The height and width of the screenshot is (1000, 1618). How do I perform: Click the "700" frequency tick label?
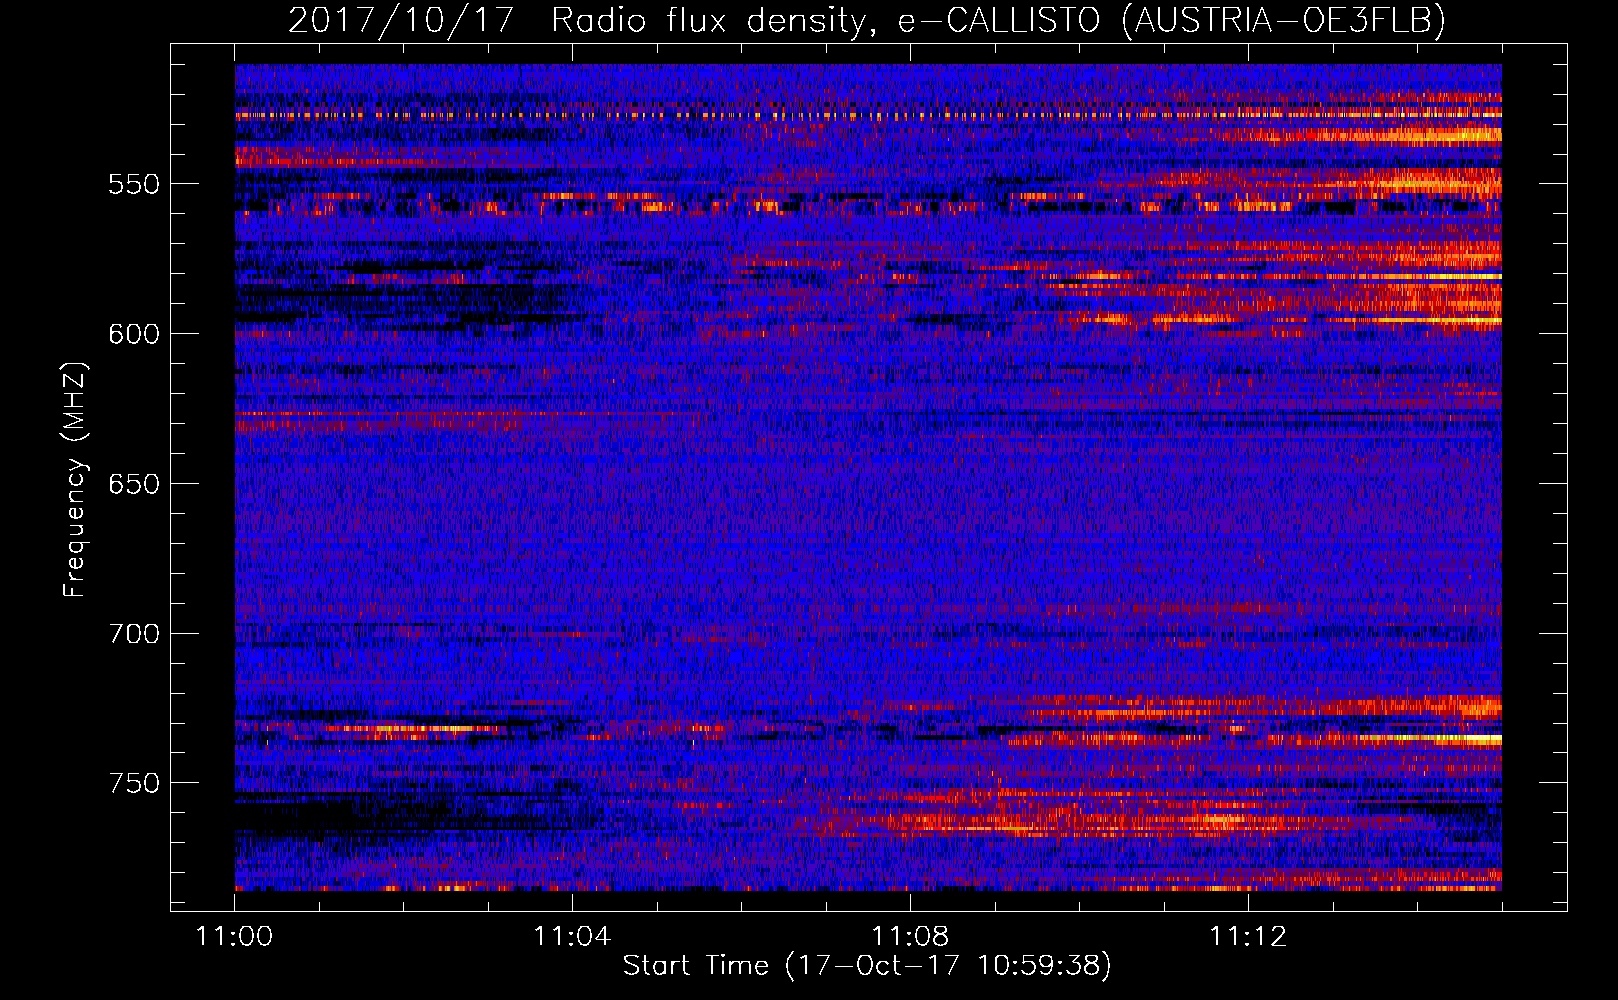coord(134,634)
